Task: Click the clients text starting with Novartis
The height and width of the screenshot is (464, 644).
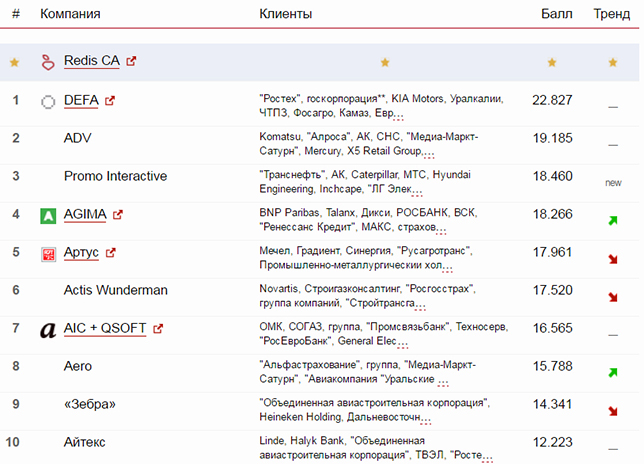Action: tap(367, 296)
